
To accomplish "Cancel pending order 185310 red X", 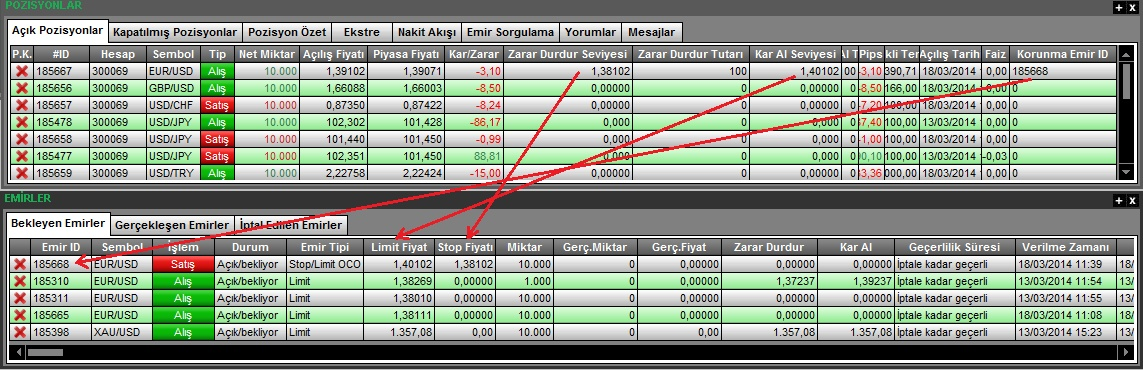I will pyautogui.click(x=20, y=281).
